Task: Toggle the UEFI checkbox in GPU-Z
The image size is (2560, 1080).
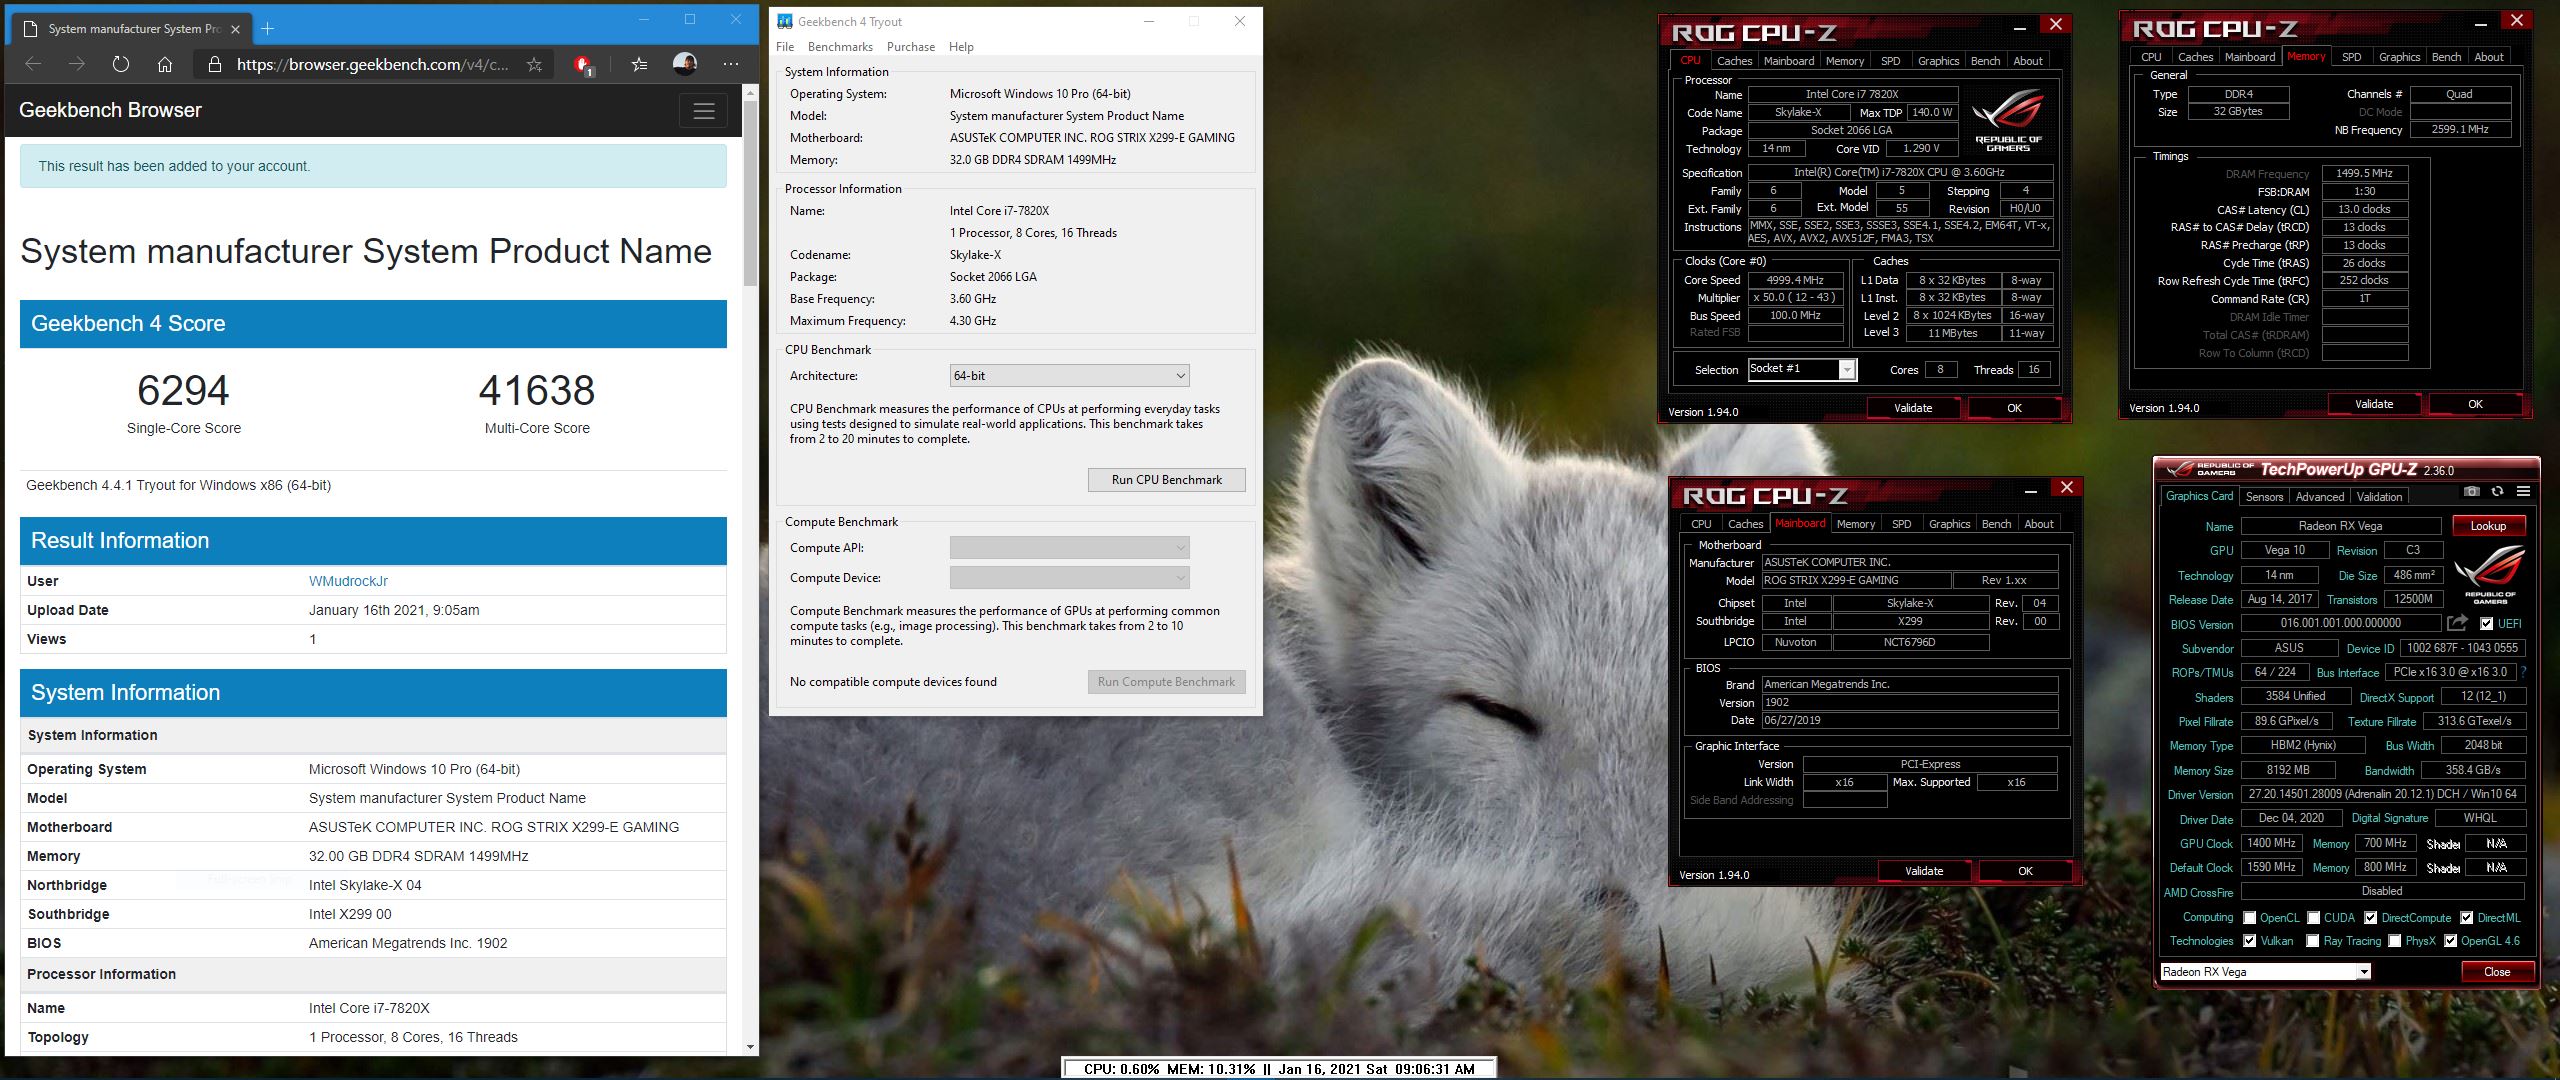Action: coord(2486,623)
